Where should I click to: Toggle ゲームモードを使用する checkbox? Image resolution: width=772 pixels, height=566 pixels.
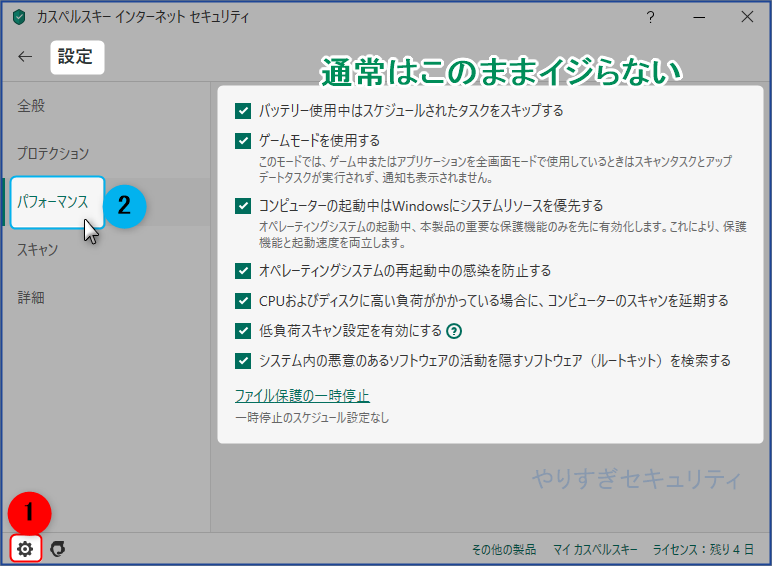pos(243,141)
